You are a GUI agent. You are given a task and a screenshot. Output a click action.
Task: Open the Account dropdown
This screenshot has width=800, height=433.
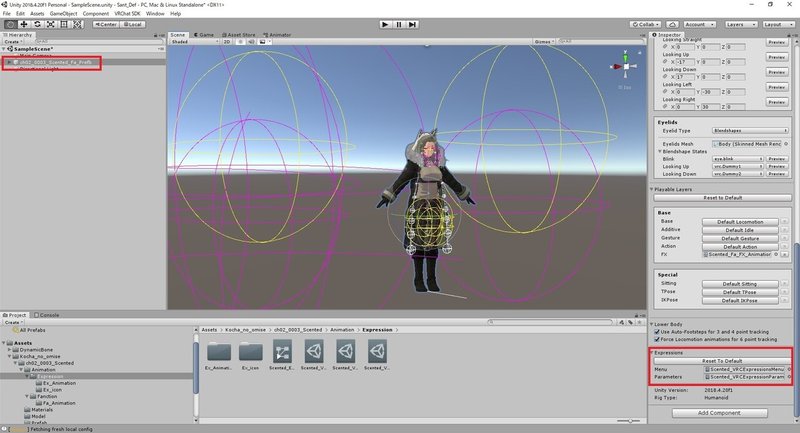tap(699, 24)
